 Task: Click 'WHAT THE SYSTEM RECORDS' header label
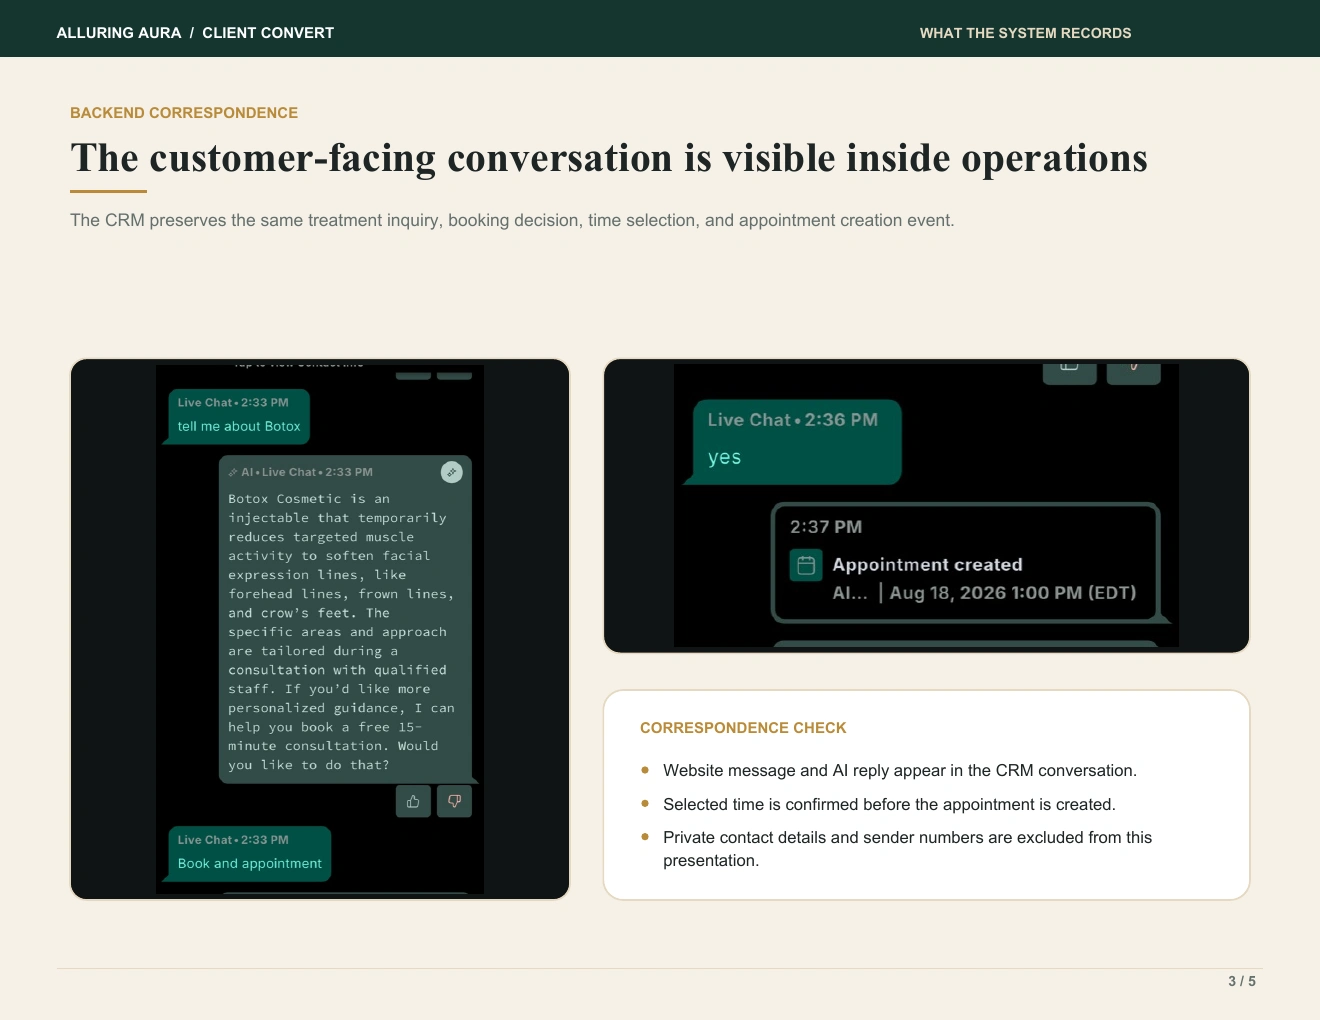[1025, 33]
